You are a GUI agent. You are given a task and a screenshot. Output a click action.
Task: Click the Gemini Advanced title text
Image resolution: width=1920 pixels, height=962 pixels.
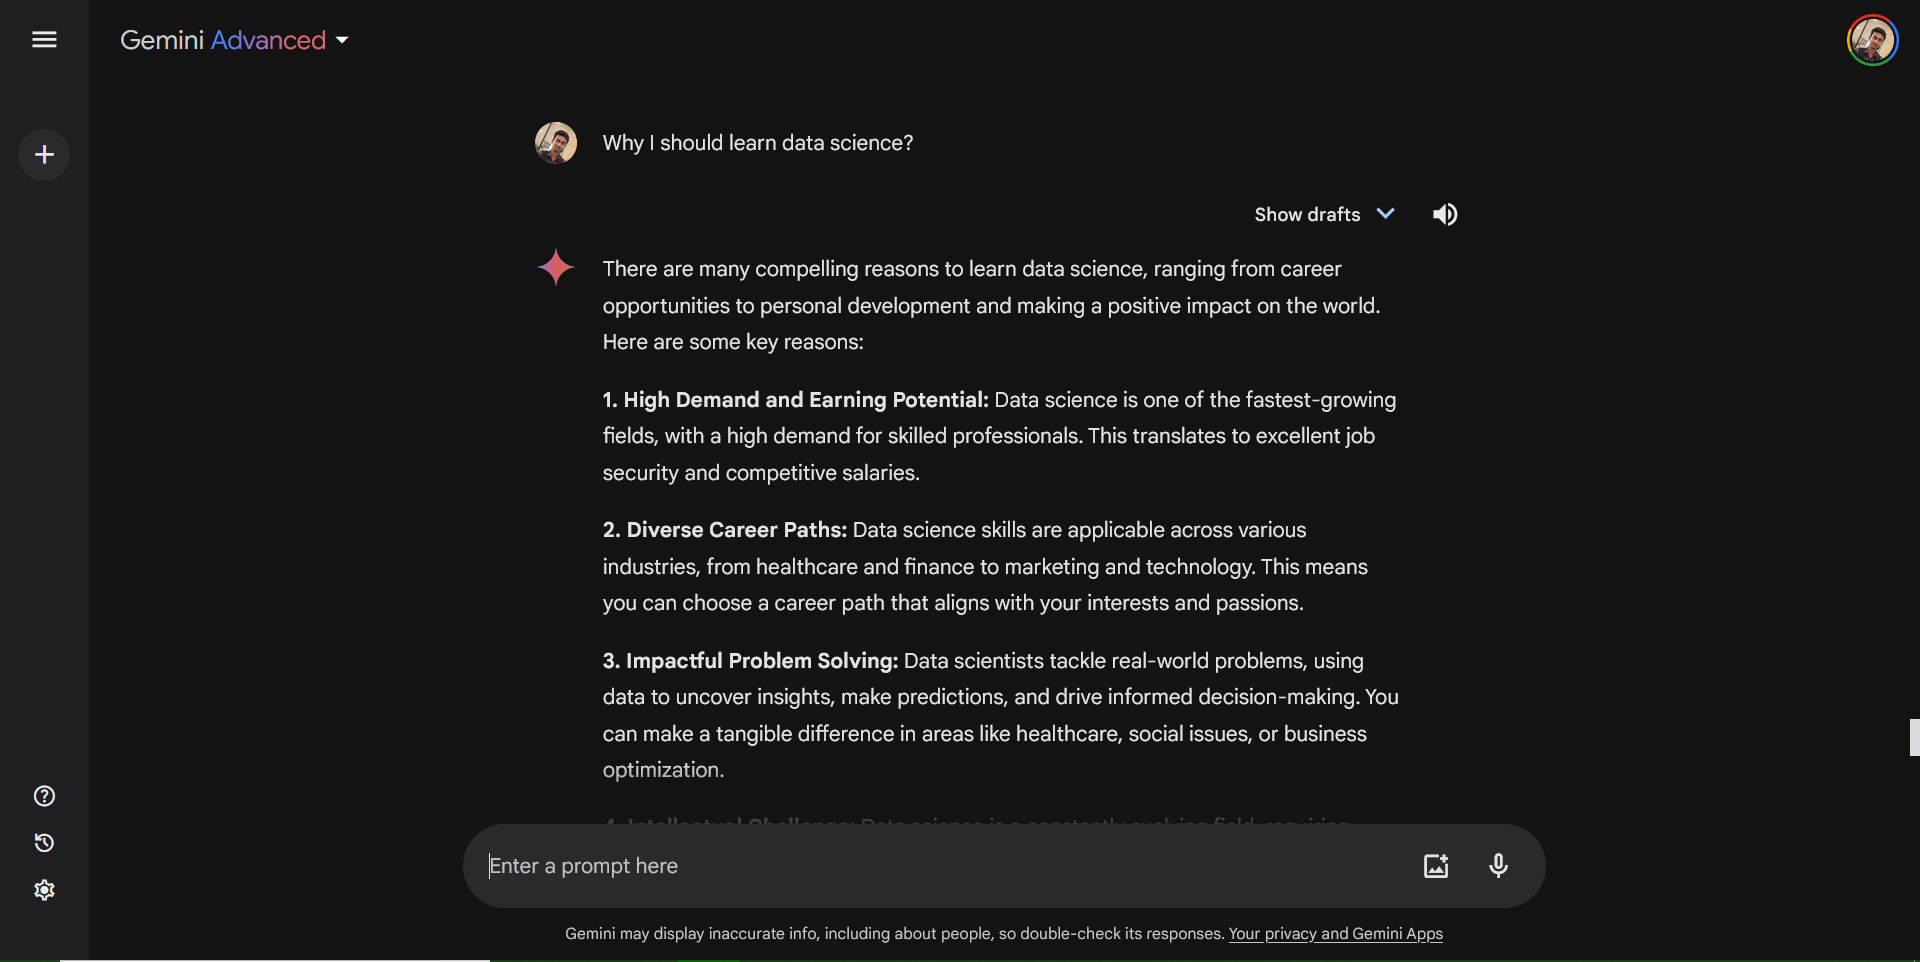223,41
